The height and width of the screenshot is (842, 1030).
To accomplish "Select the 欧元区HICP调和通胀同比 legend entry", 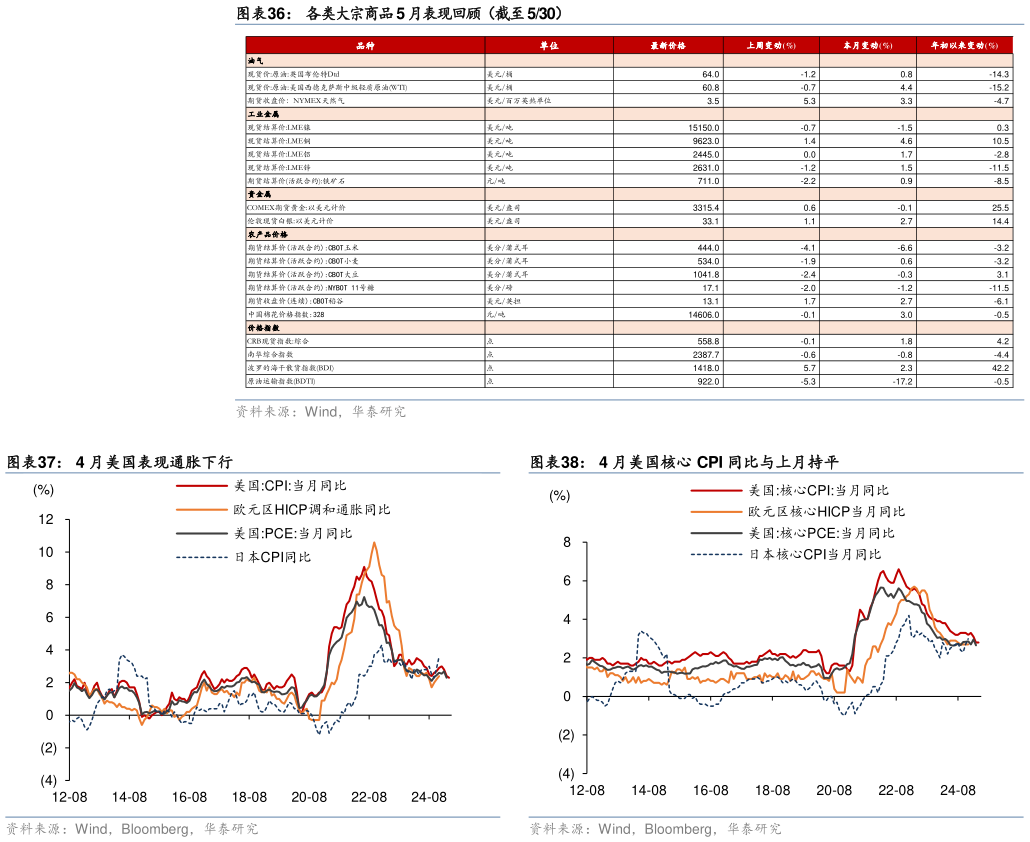I will [x=311, y=510].
